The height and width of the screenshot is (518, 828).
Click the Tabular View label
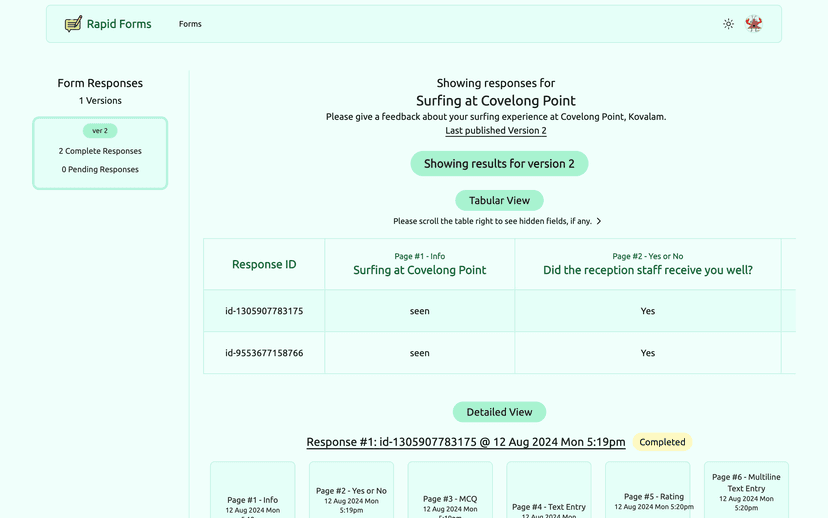tap(499, 201)
